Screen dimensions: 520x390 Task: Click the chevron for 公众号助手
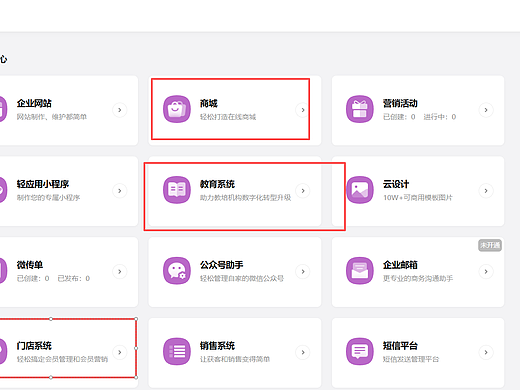tap(303, 272)
